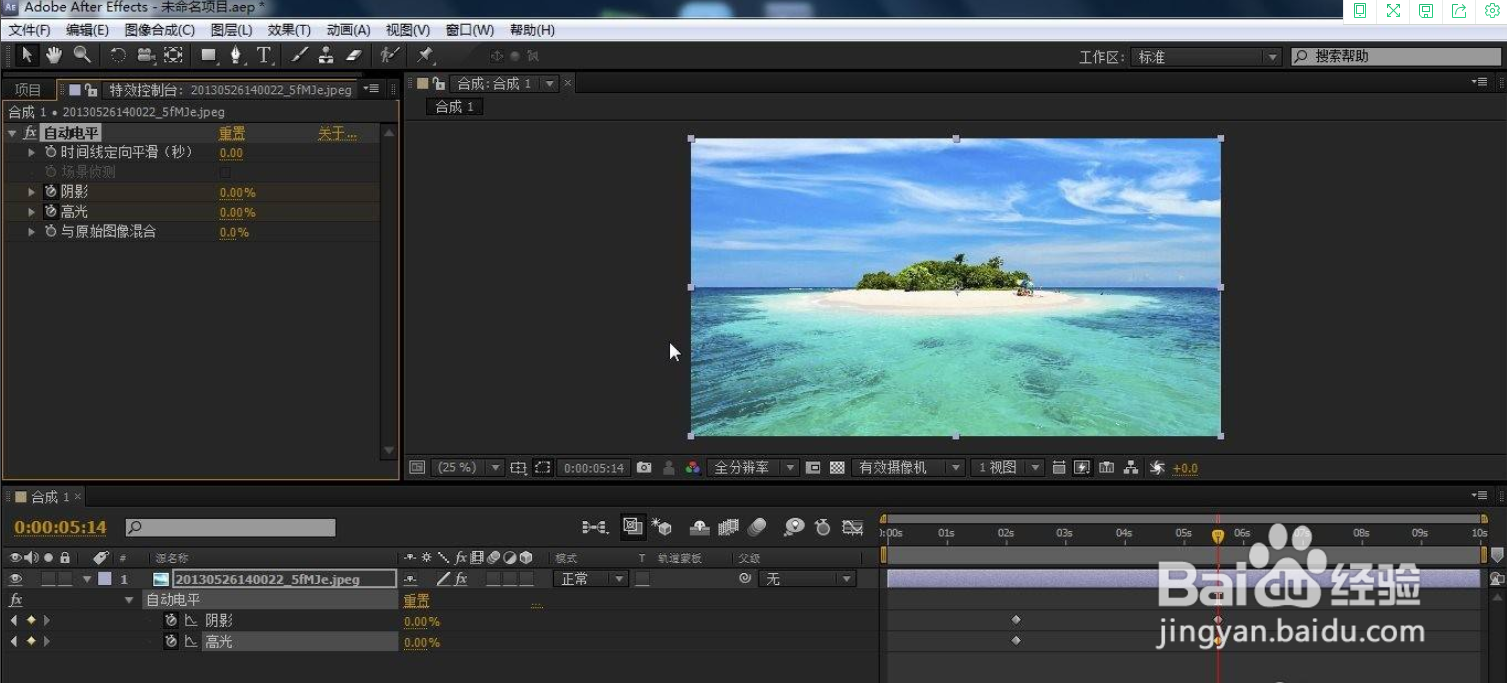Open the 全分辨率 resolution dropdown

tap(753, 468)
